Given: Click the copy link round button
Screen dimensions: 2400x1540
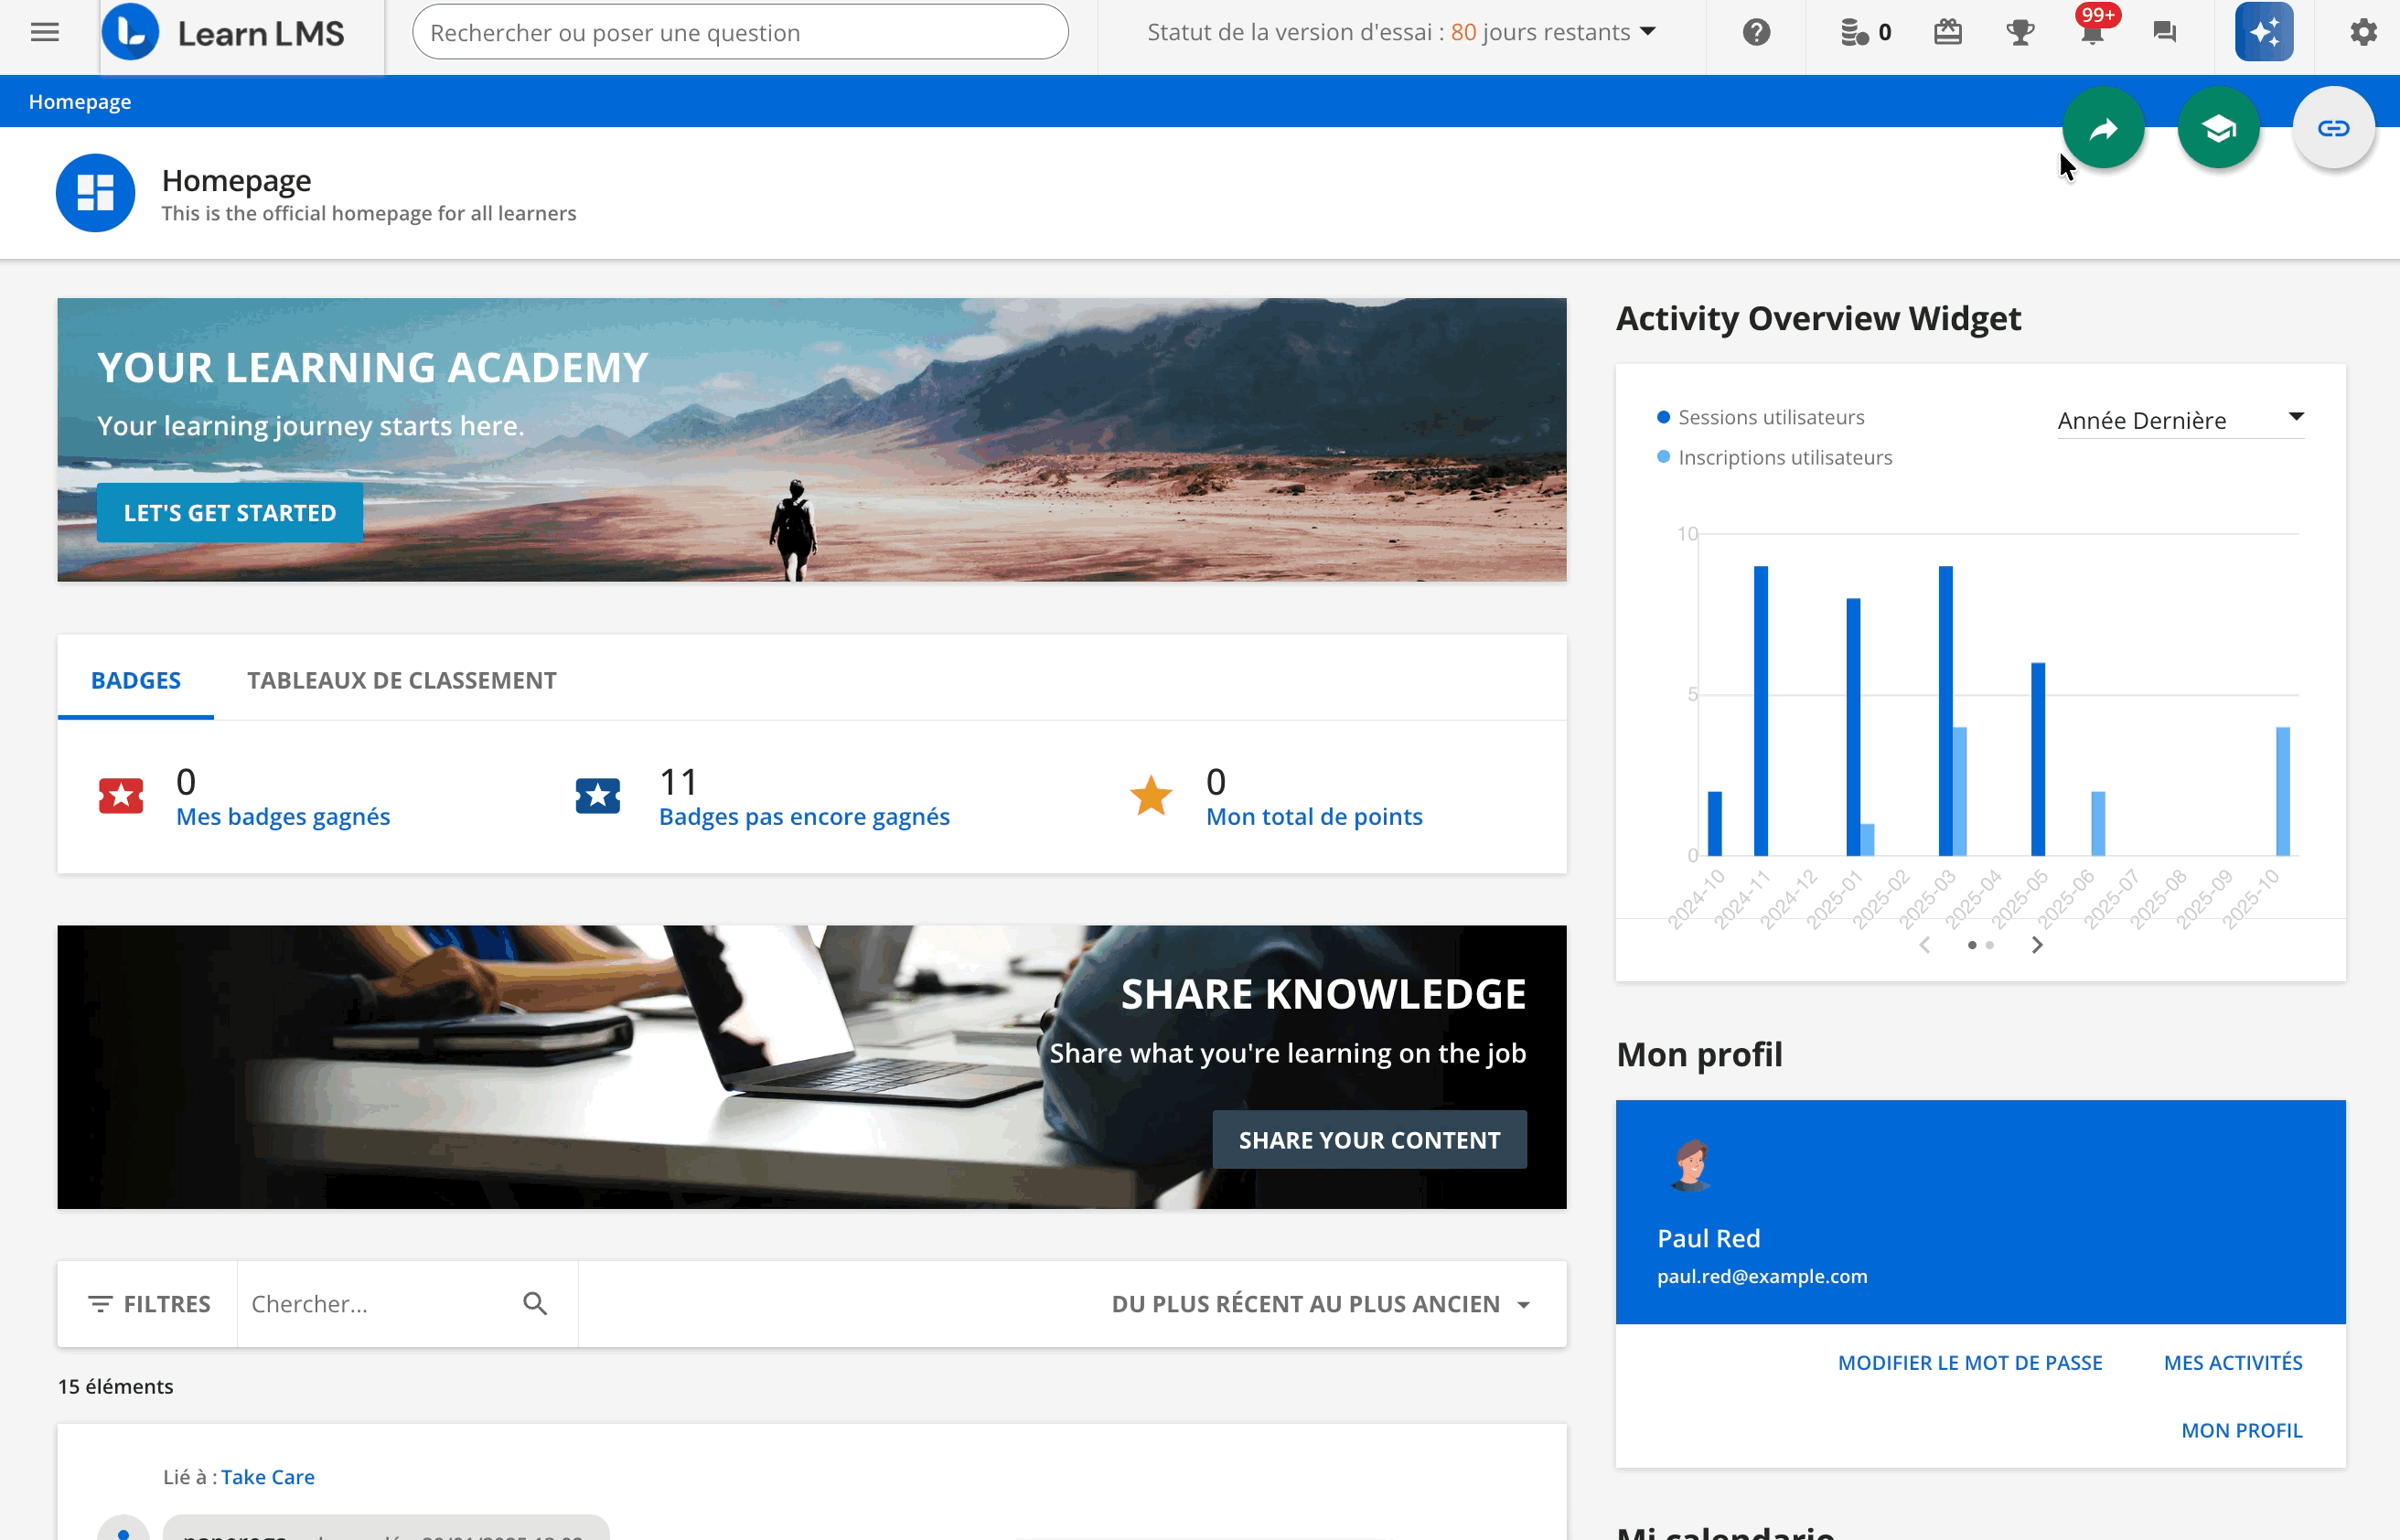Looking at the screenshot, I should click(2333, 128).
